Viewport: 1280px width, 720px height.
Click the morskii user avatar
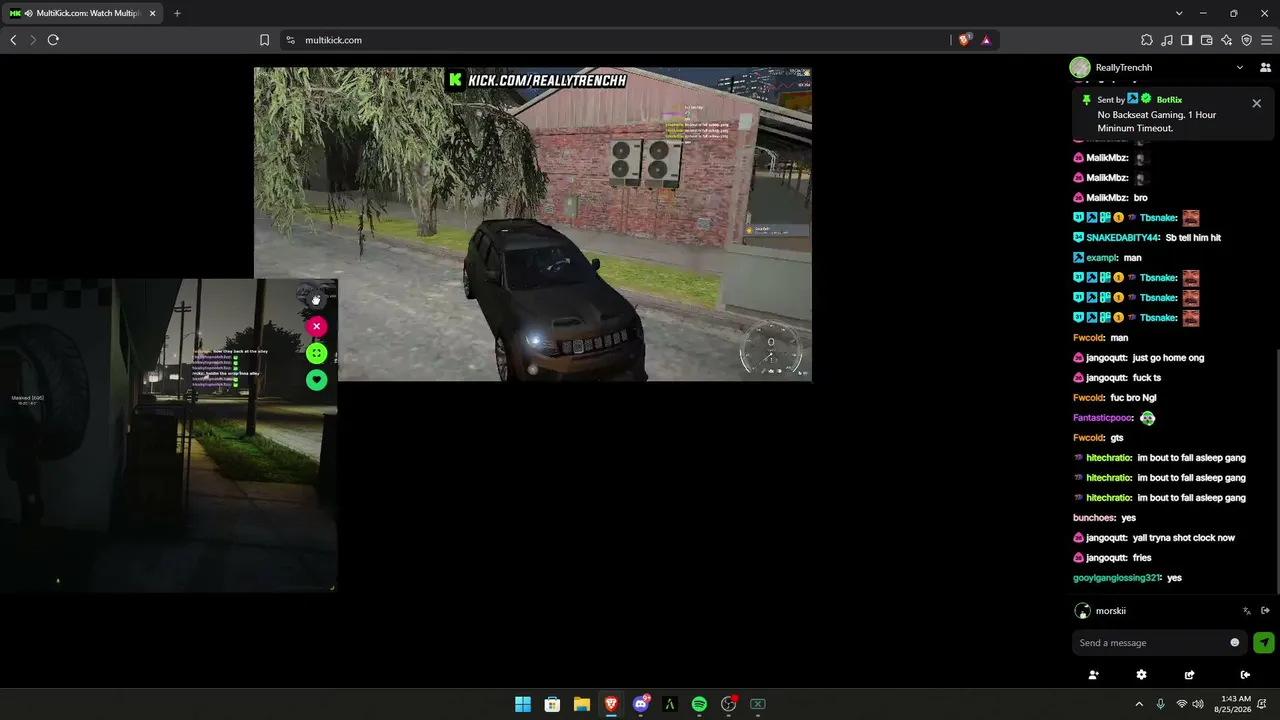point(1082,611)
